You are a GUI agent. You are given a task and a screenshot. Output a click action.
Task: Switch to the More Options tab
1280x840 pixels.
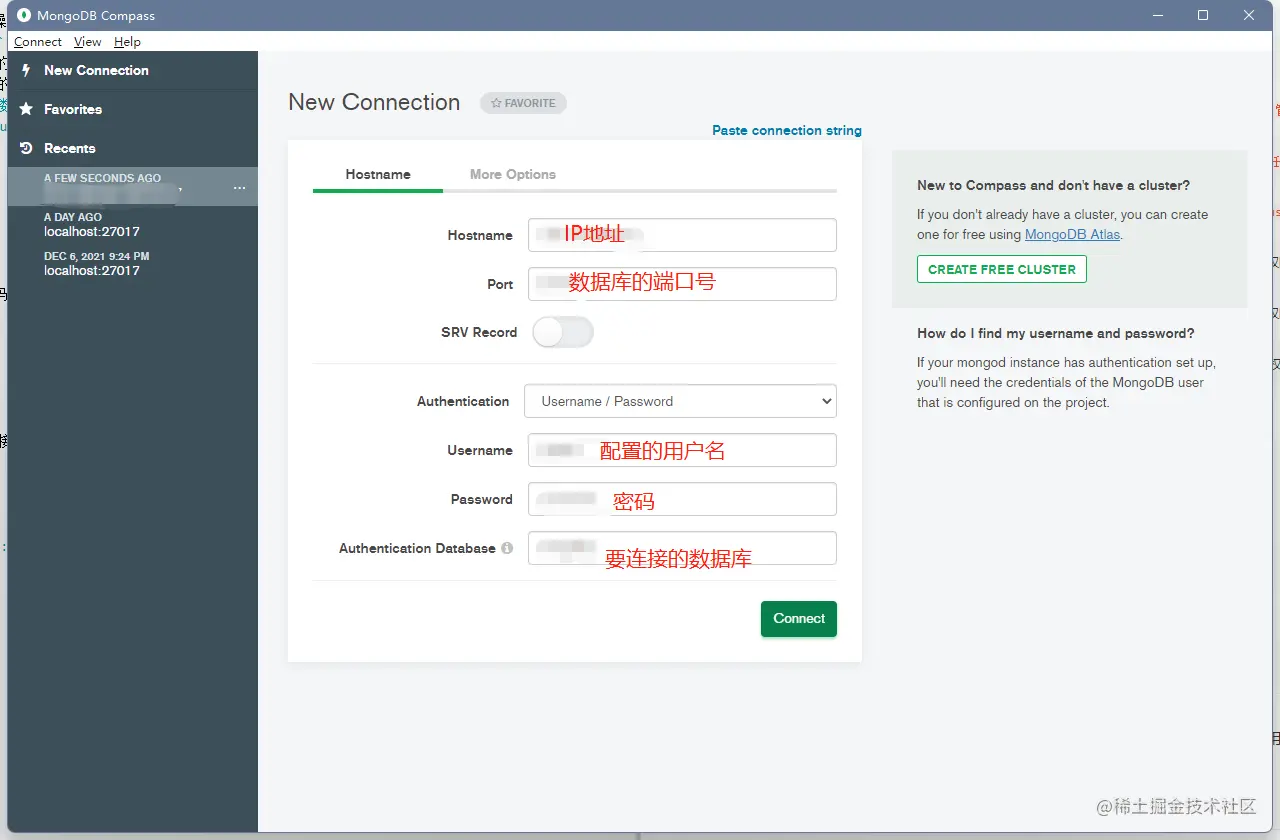pos(512,174)
